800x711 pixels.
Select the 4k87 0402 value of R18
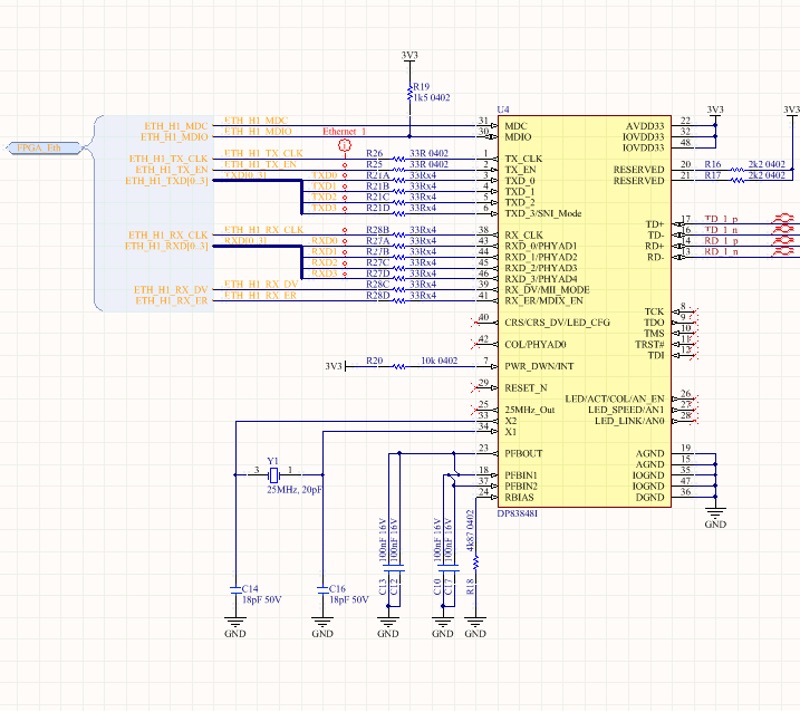pos(470,530)
